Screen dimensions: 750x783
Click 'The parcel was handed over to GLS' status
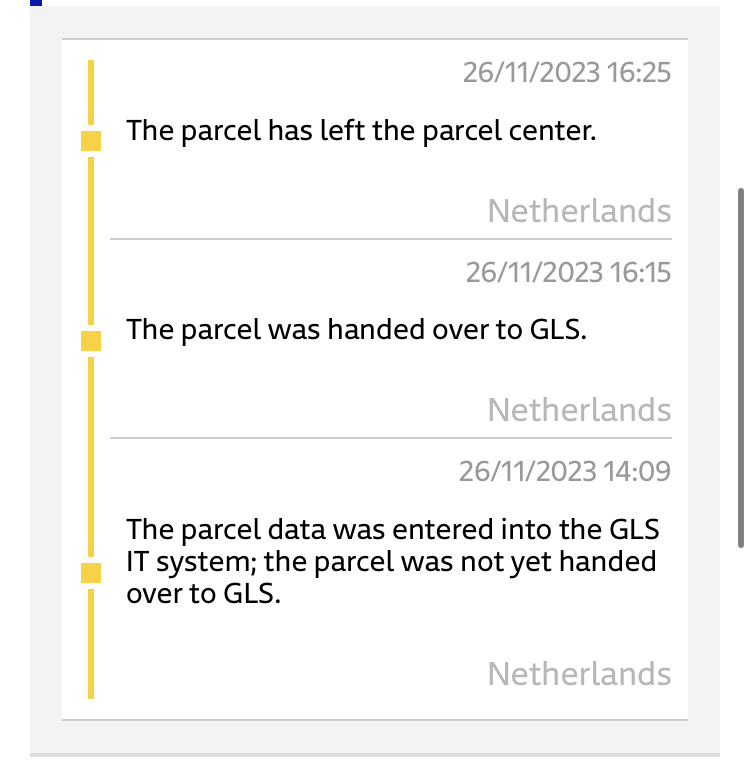[356, 329]
